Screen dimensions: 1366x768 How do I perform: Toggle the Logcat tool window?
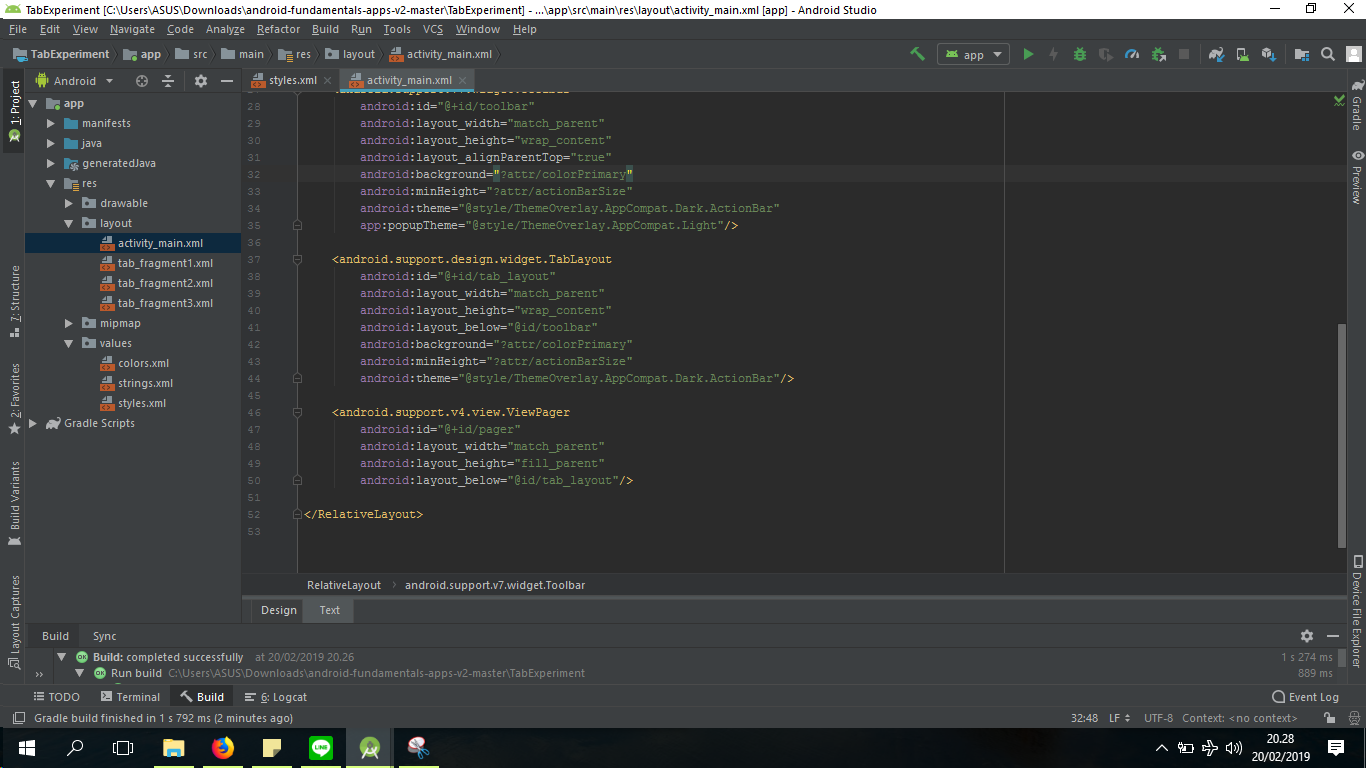pyautogui.click(x=283, y=696)
